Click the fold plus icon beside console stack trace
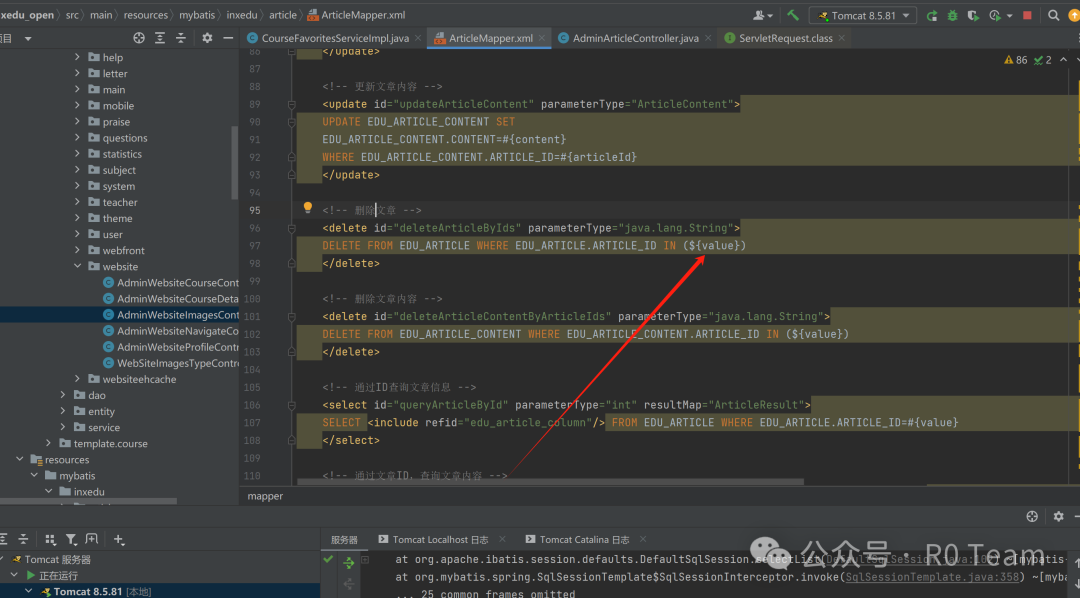Image resolution: width=1080 pixels, height=598 pixels. tap(365, 560)
